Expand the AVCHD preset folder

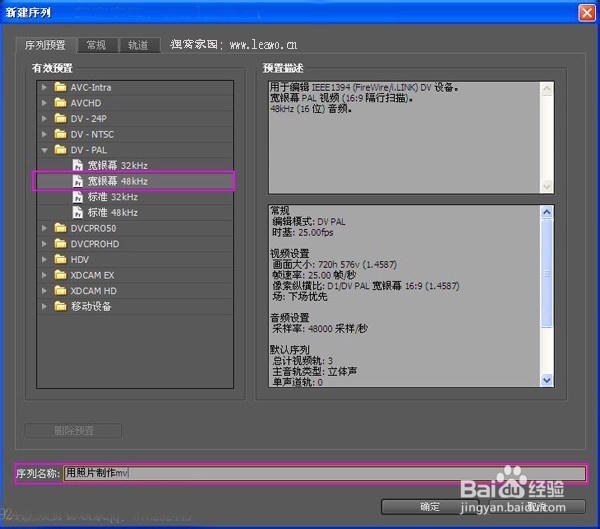click(x=44, y=103)
